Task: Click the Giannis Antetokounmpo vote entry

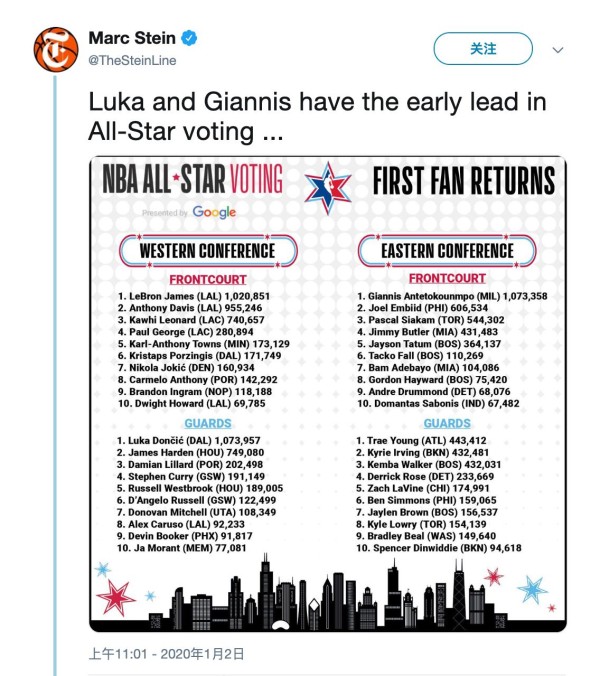Action: point(452,296)
